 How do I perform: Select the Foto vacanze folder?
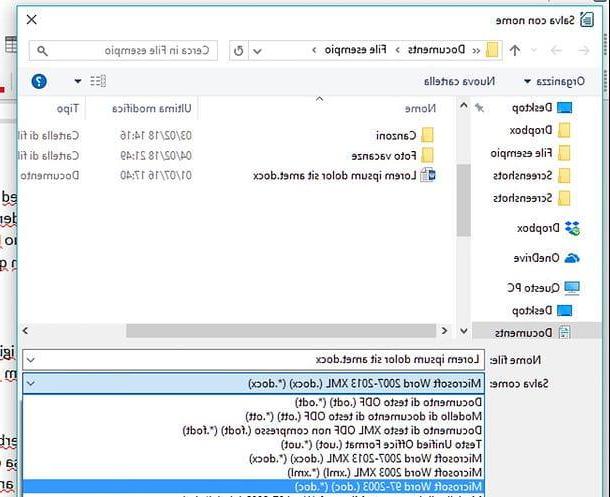click(393, 156)
